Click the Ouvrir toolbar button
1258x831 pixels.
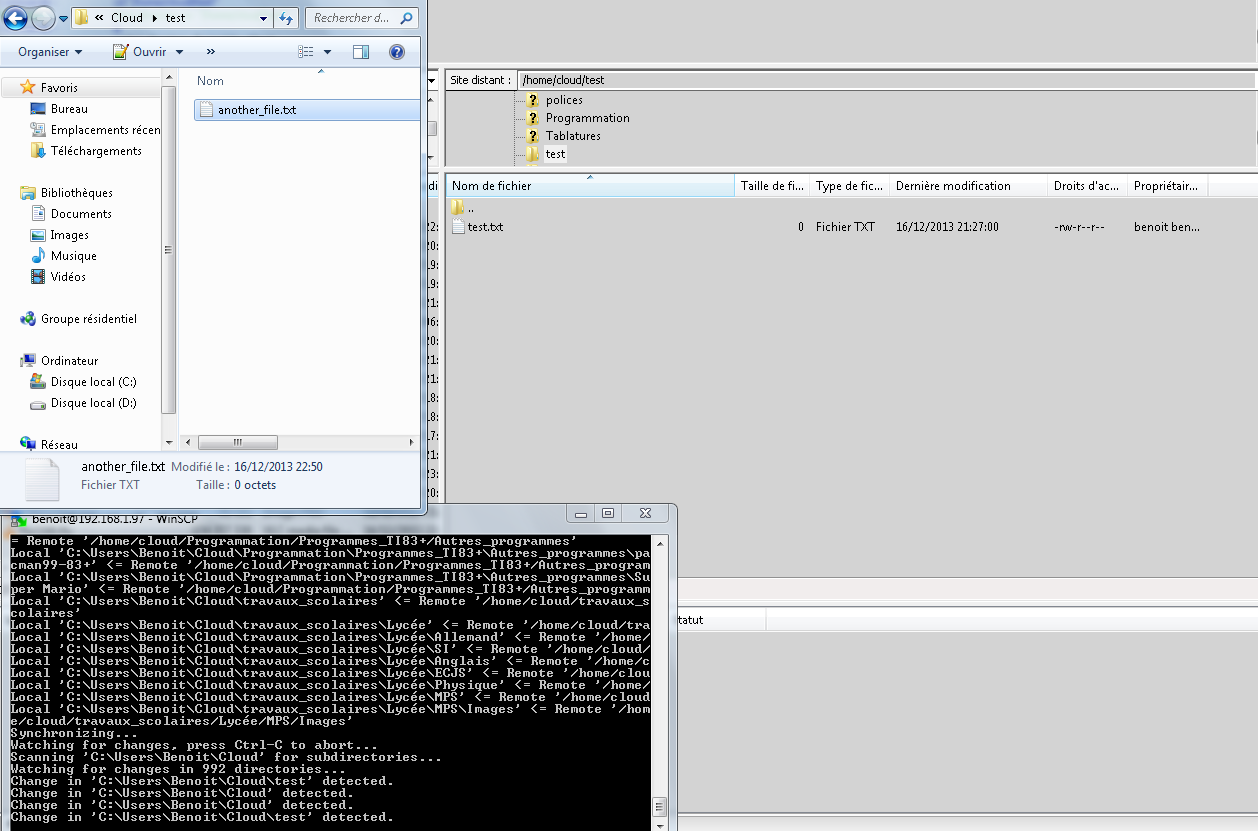(139, 52)
